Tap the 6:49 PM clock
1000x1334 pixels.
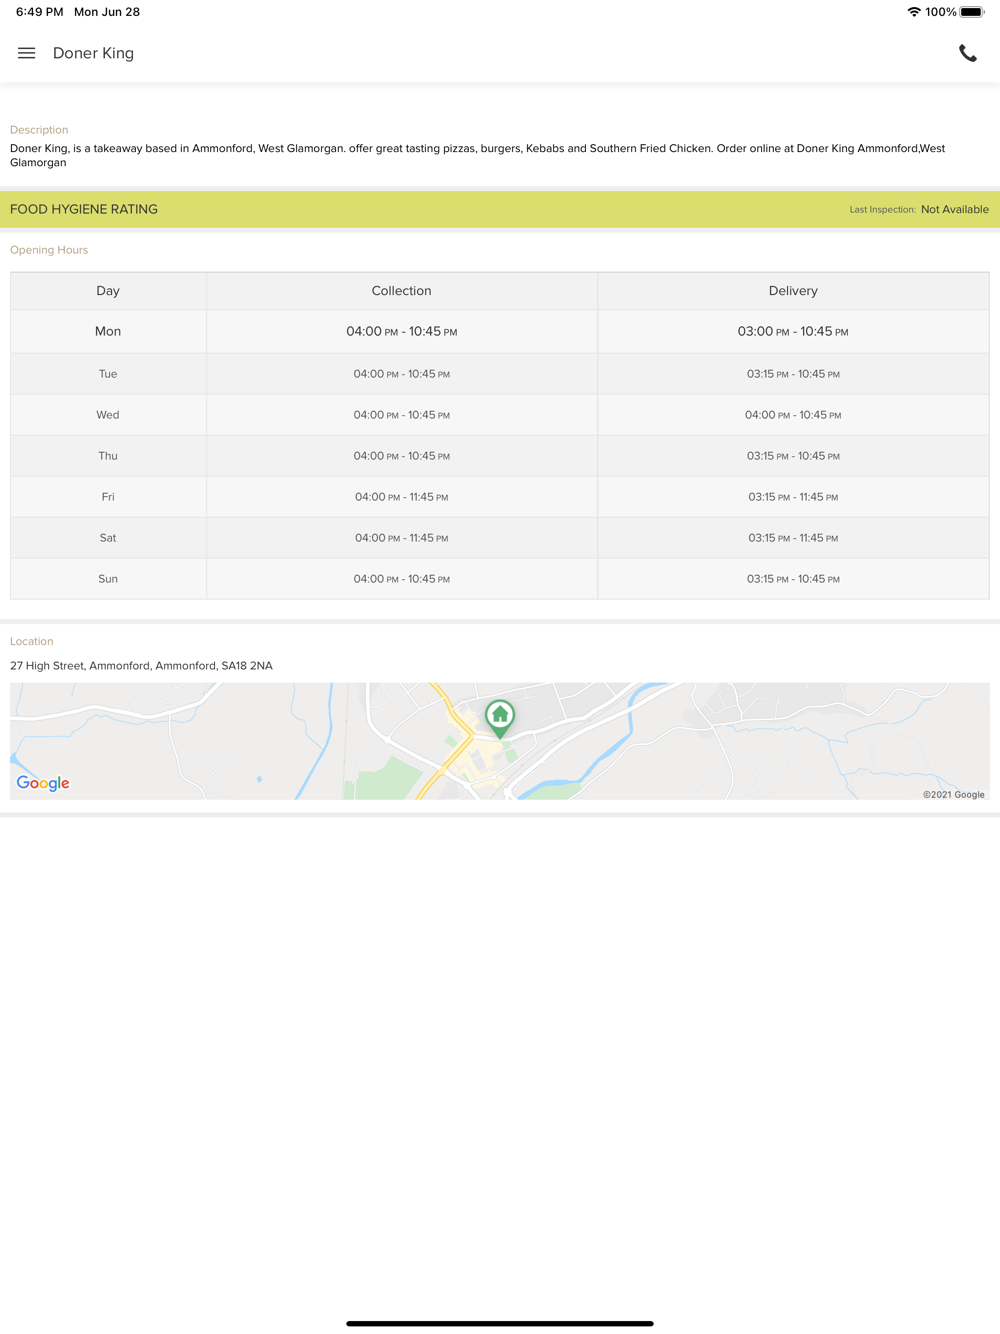point(39,12)
